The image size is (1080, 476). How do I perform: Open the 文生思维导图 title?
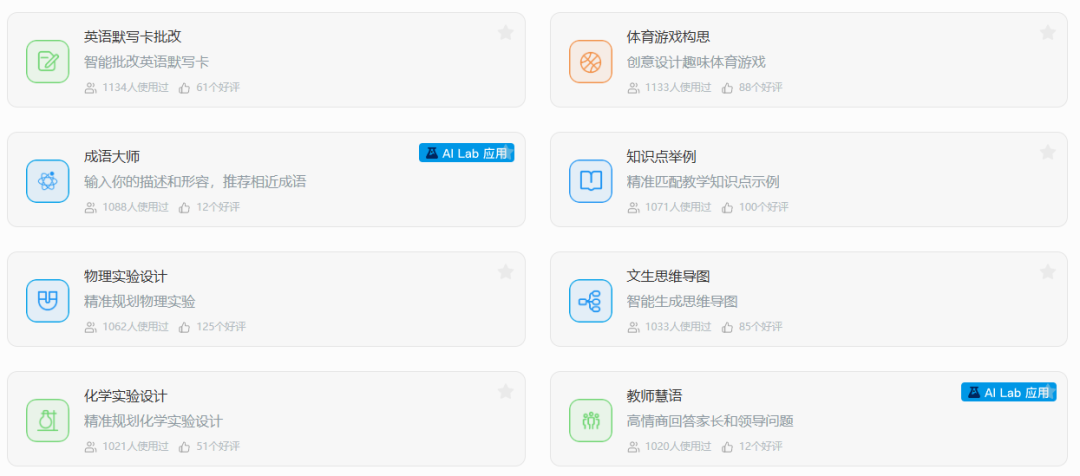pyautogui.click(x=668, y=276)
